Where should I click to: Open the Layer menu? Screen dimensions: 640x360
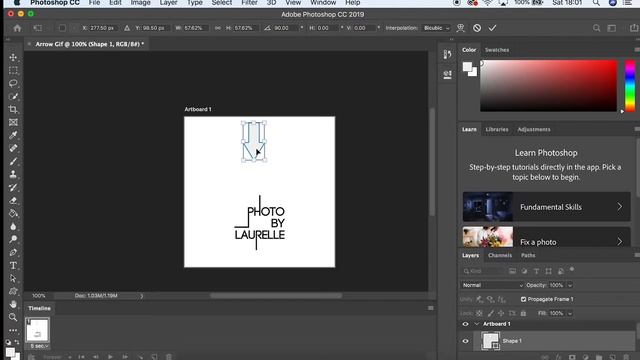[168, 3]
